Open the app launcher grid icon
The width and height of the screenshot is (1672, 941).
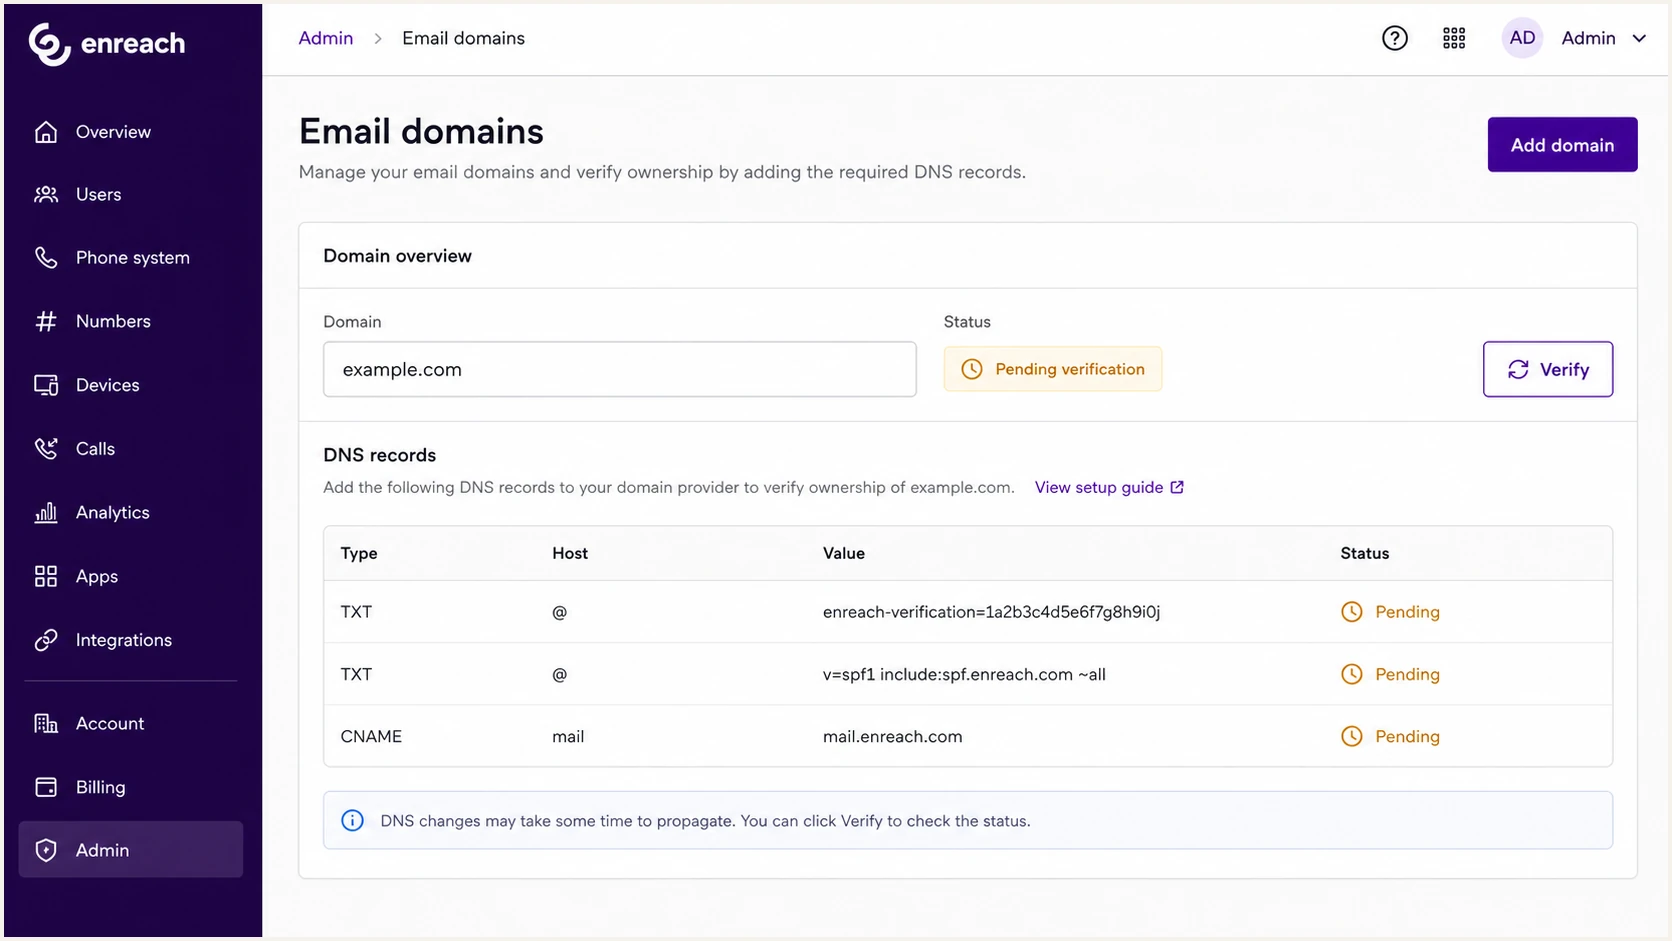[1454, 38]
